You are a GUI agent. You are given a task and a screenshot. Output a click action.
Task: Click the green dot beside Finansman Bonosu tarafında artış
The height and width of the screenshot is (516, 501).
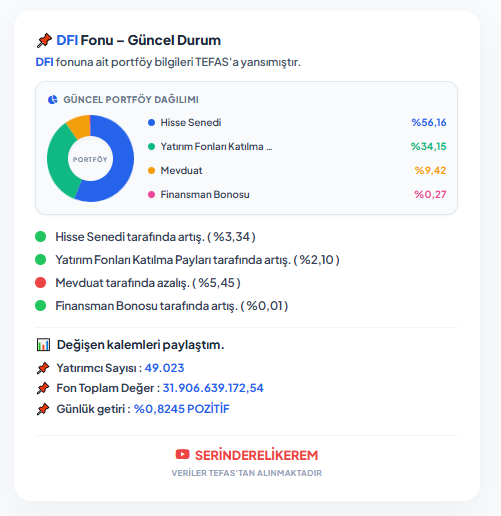pyautogui.click(x=41, y=306)
